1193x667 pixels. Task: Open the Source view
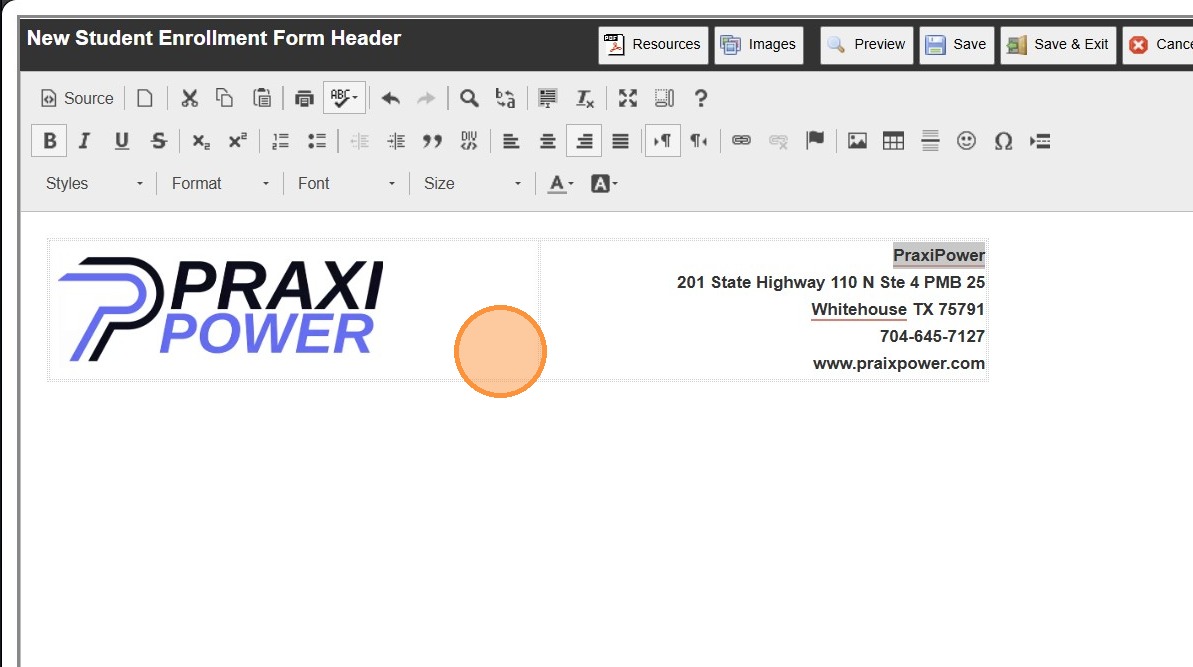pyautogui.click(x=77, y=98)
